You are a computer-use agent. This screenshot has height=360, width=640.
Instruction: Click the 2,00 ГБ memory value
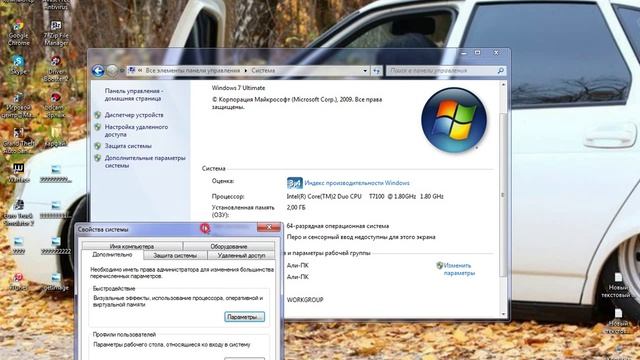[296, 207]
